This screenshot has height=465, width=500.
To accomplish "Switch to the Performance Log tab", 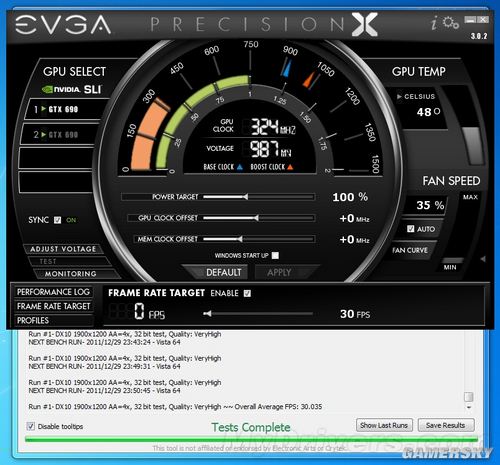I will tap(53, 292).
